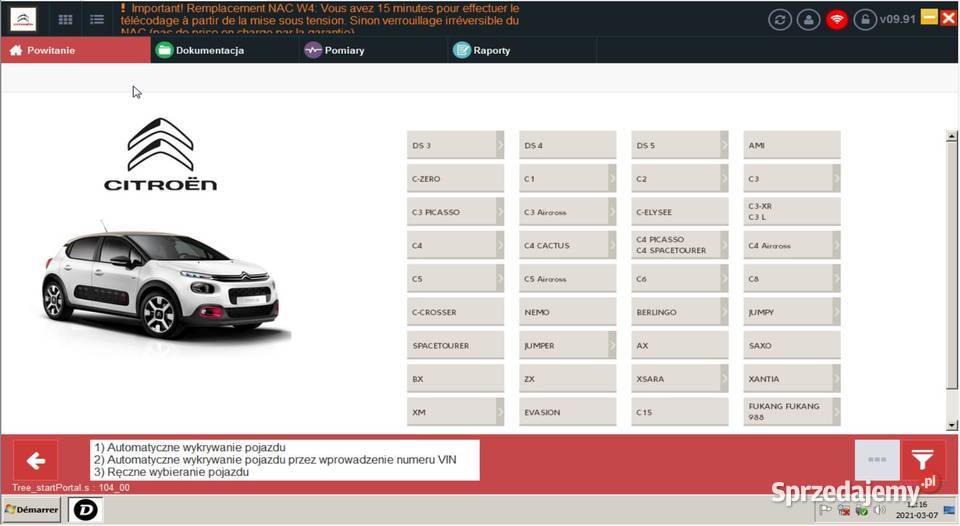Click the taskbar volume speaker icon
The width and height of the screenshot is (960, 526).
coord(880,510)
